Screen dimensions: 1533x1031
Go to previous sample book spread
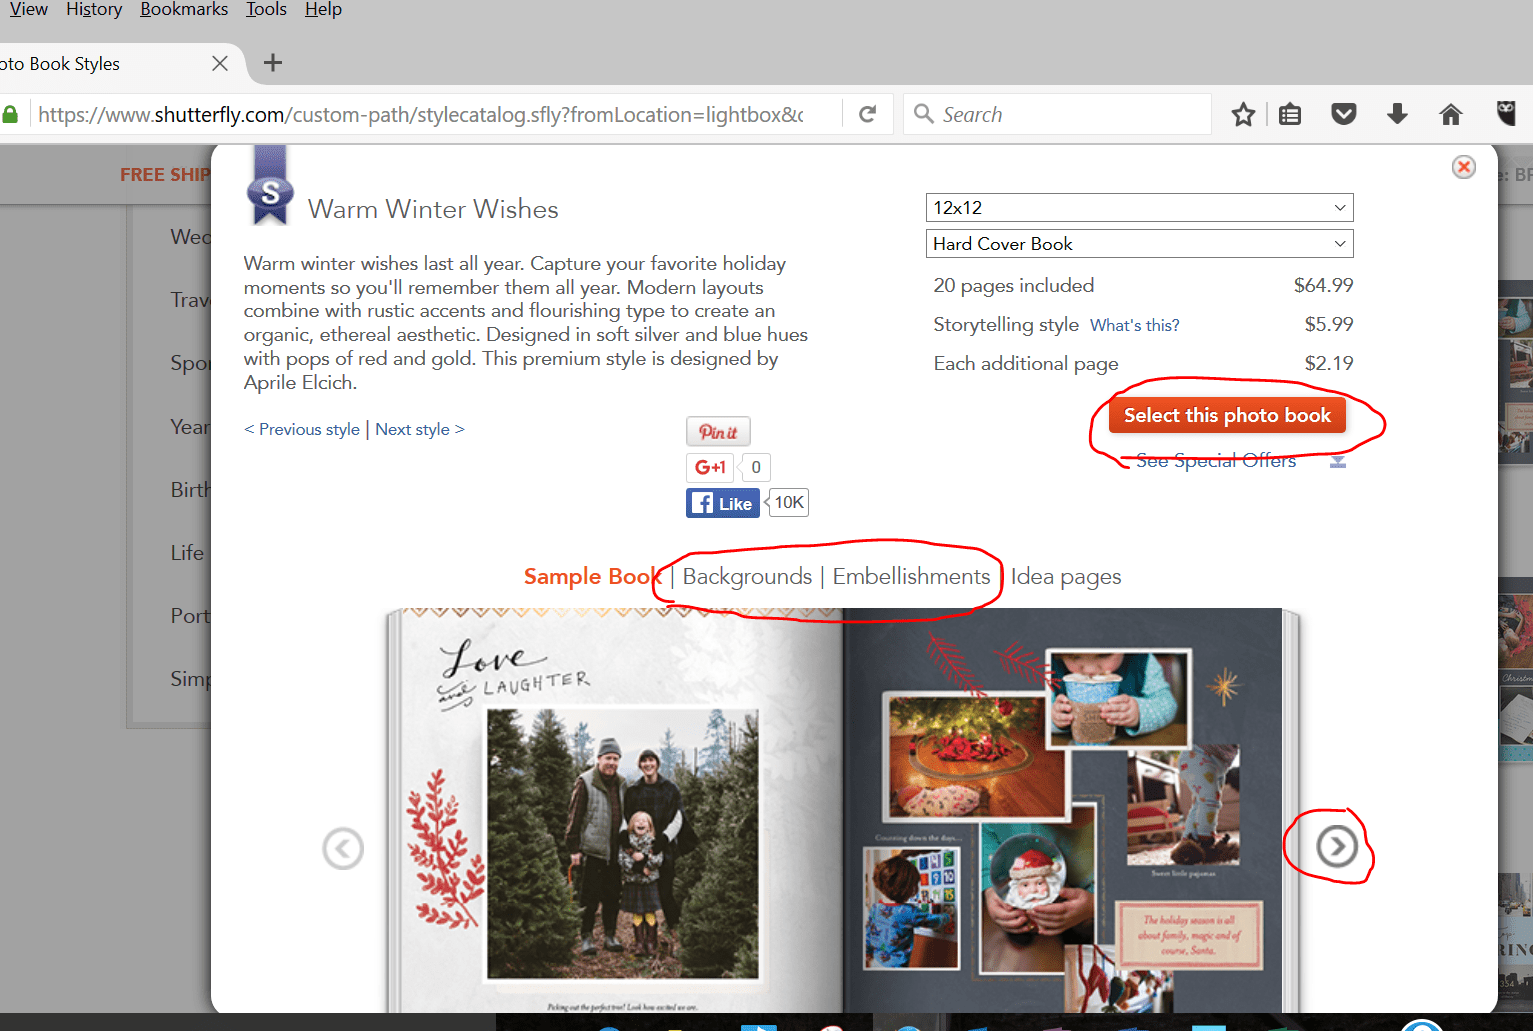pyautogui.click(x=343, y=849)
